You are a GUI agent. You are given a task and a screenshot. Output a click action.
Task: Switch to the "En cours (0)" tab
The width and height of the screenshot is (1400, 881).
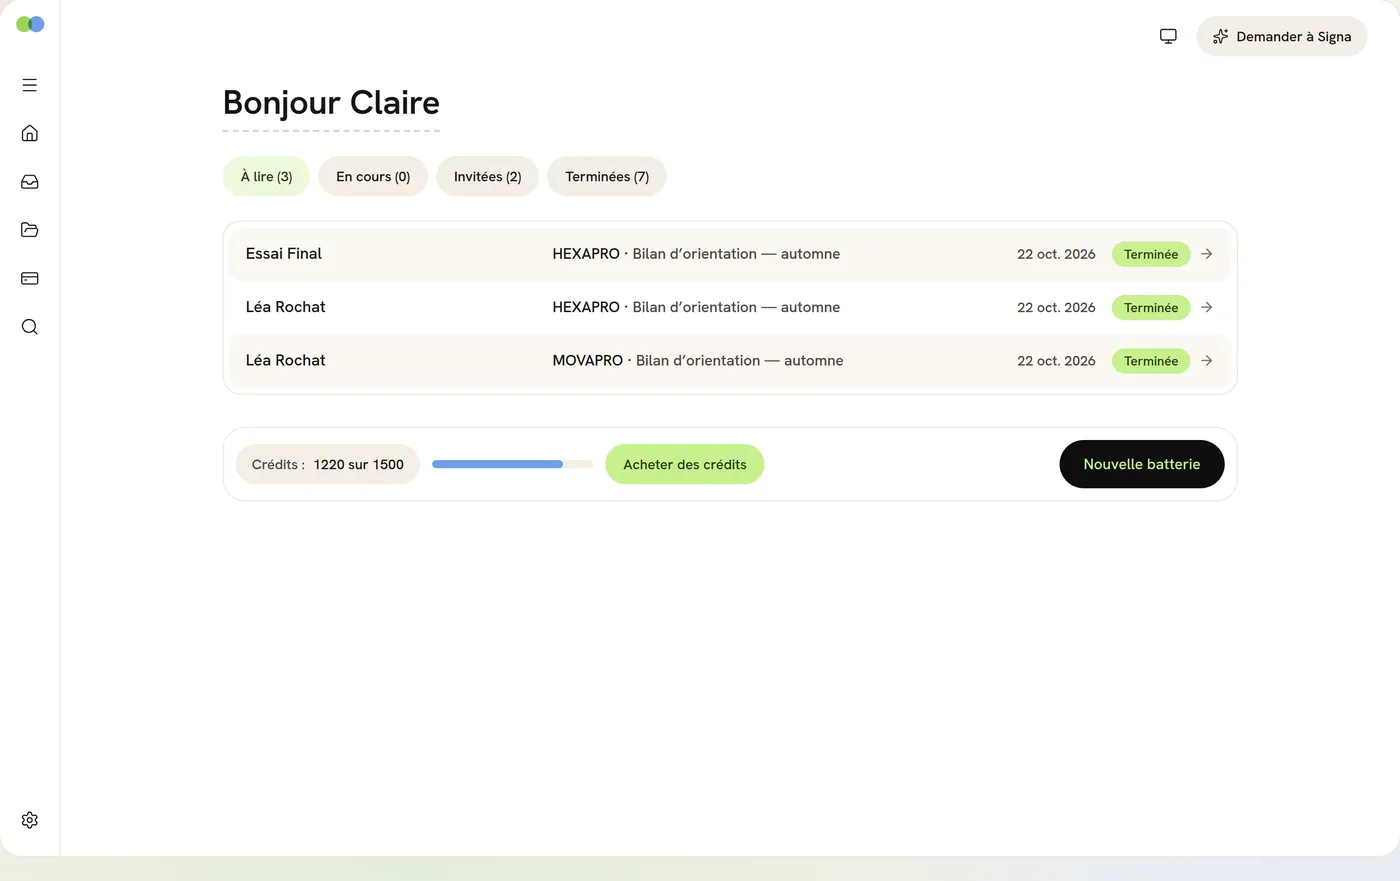(373, 176)
